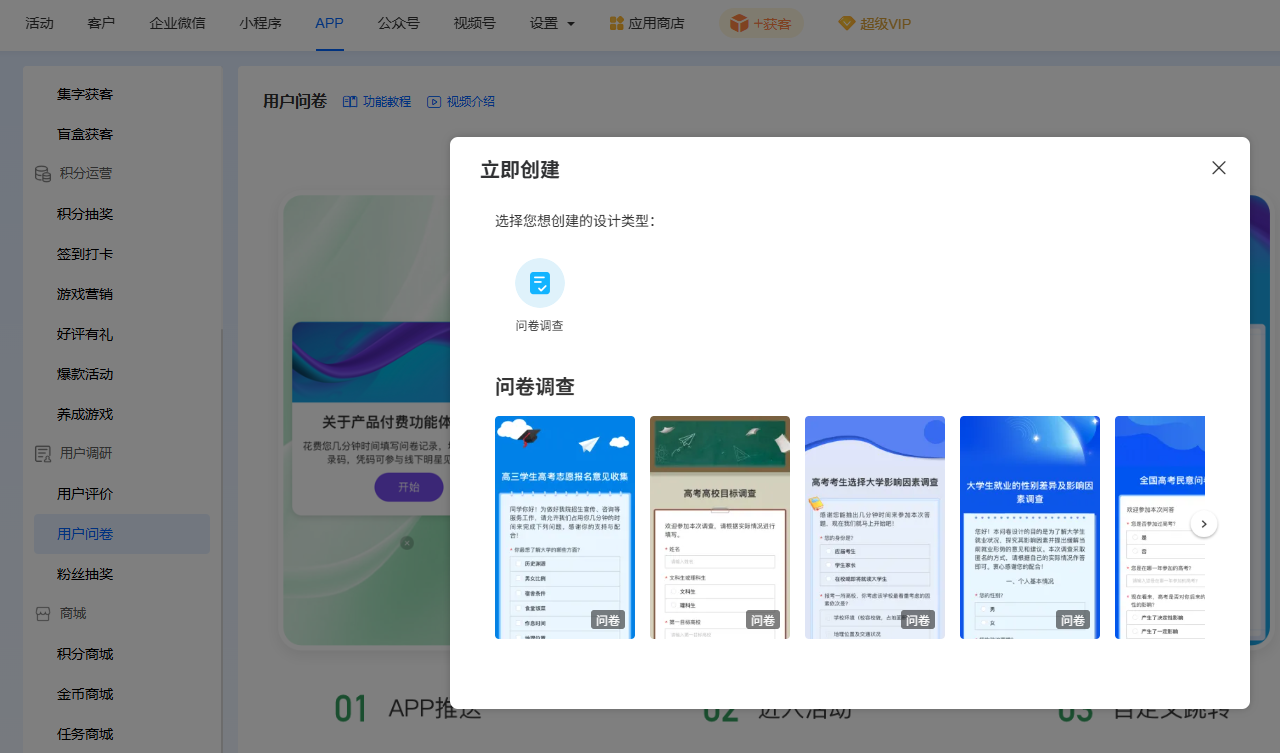Screen dimensions: 1280x753
Task: Pick 高考考生选择大学影响因素调查 template
Action: click(875, 527)
